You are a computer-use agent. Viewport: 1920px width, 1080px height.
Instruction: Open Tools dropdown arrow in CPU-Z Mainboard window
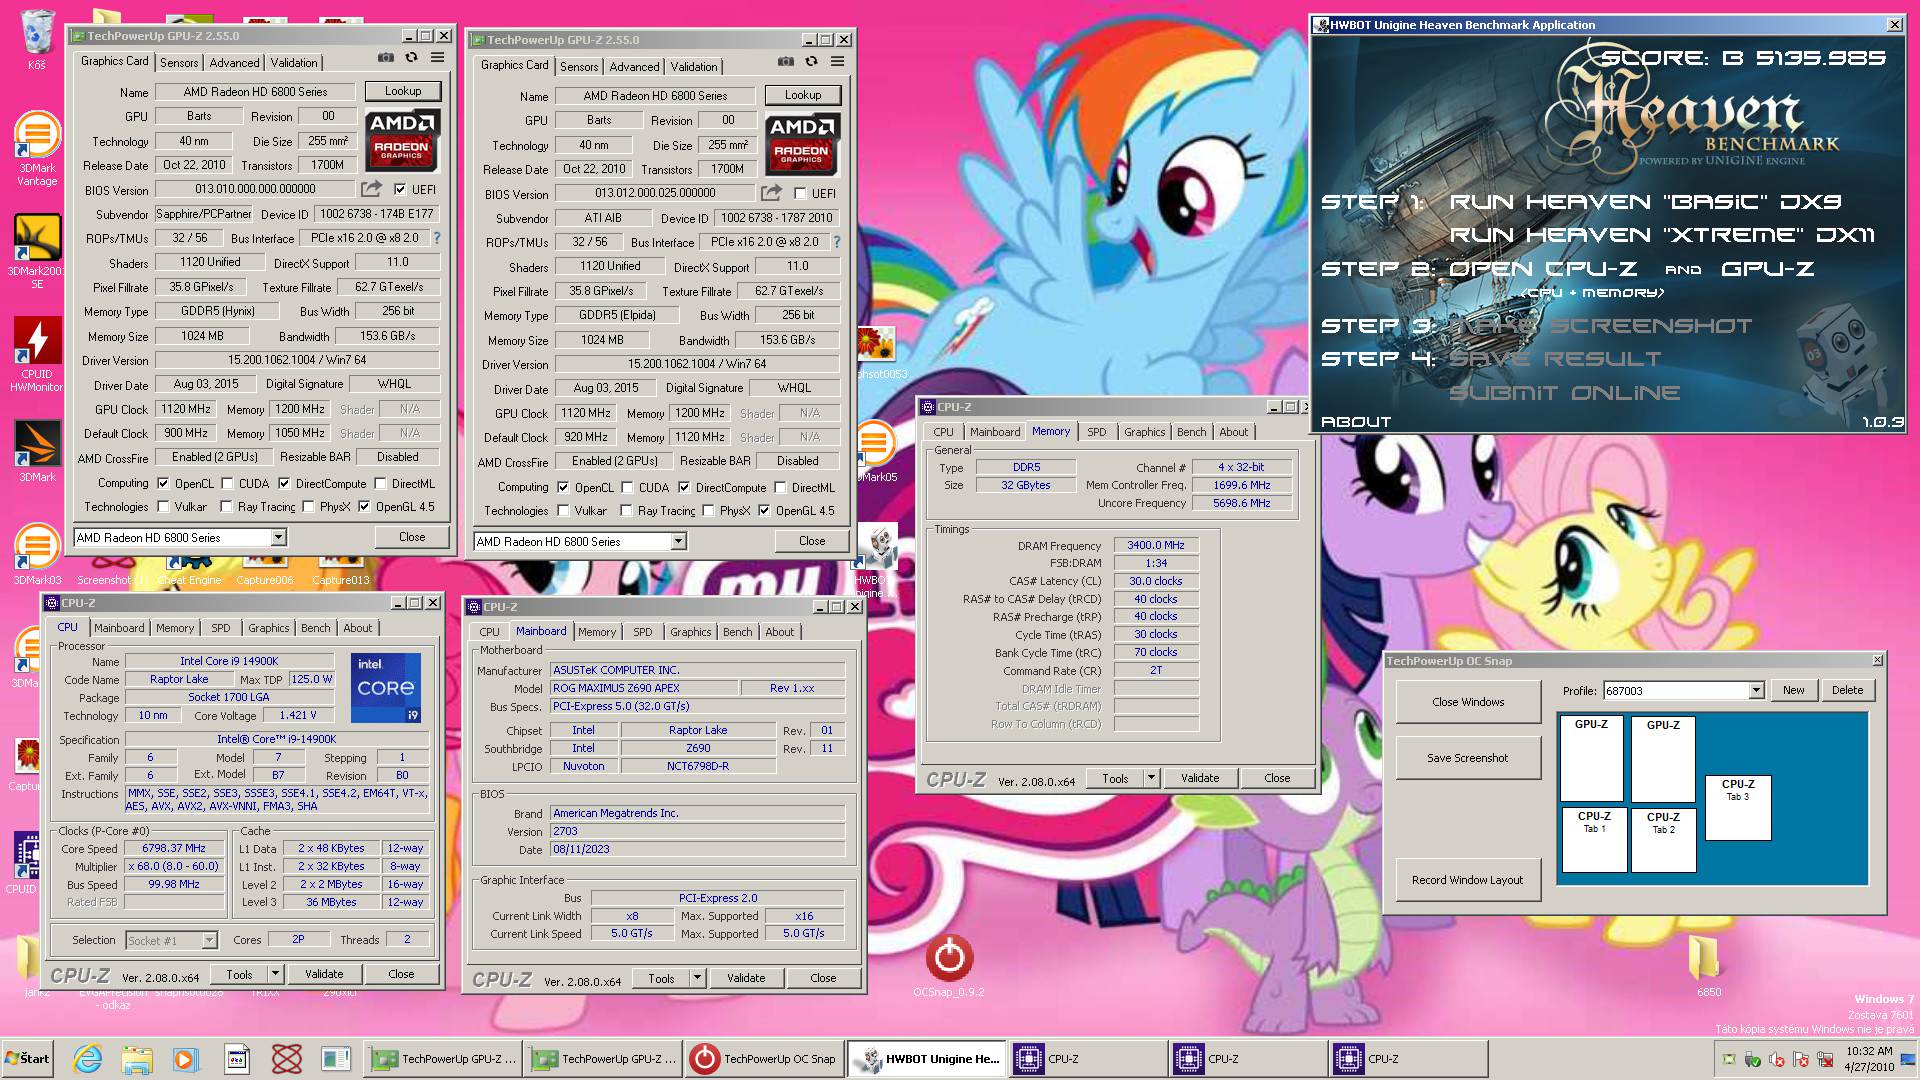click(697, 978)
